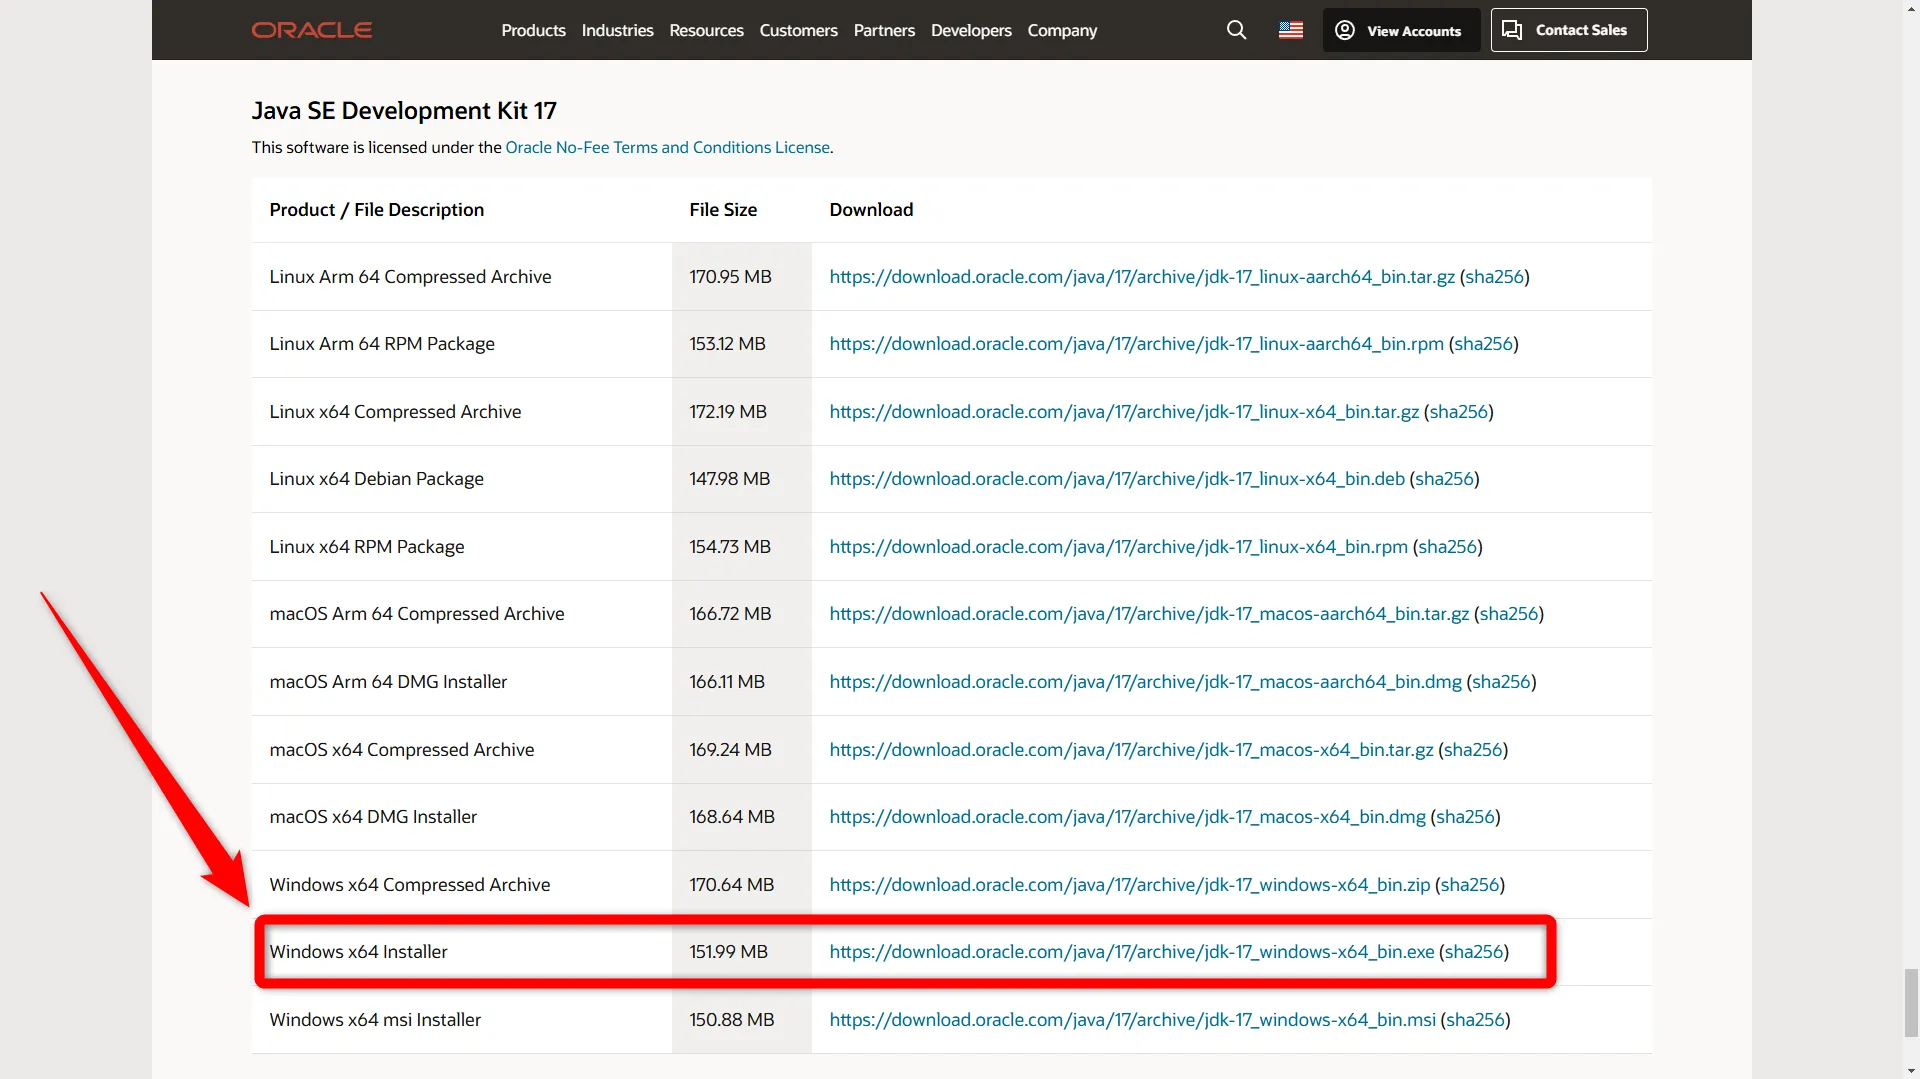Viewport: 1920px width, 1079px height.
Task: Open the Developers menu
Action: click(x=971, y=31)
